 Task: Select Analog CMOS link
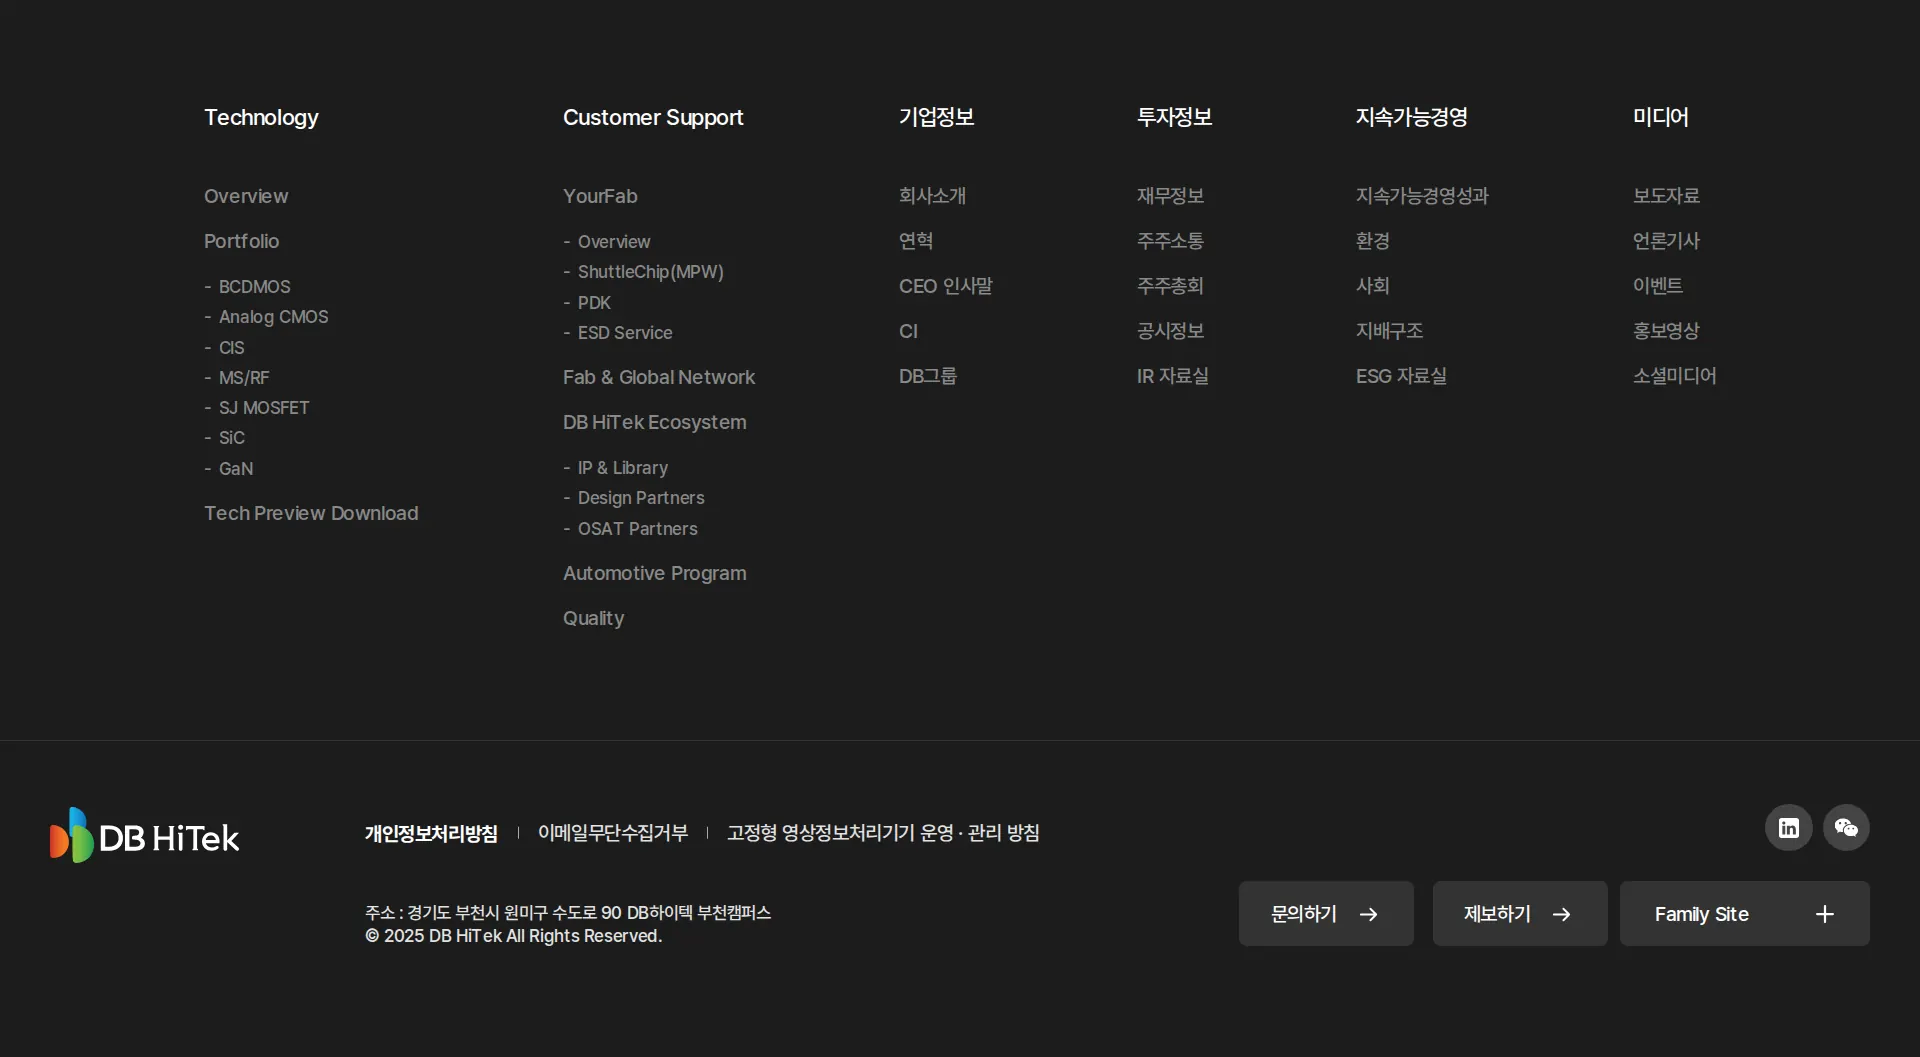274,317
